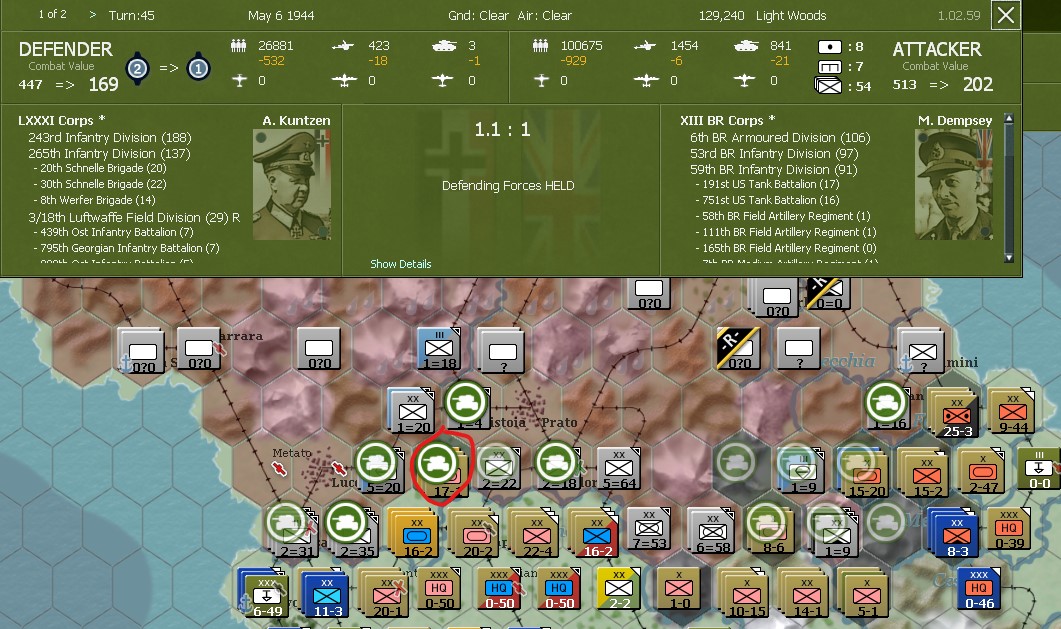Select the blue 11-3 infantry counter
The height and width of the screenshot is (629, 1061).
[x=325, y=594]
